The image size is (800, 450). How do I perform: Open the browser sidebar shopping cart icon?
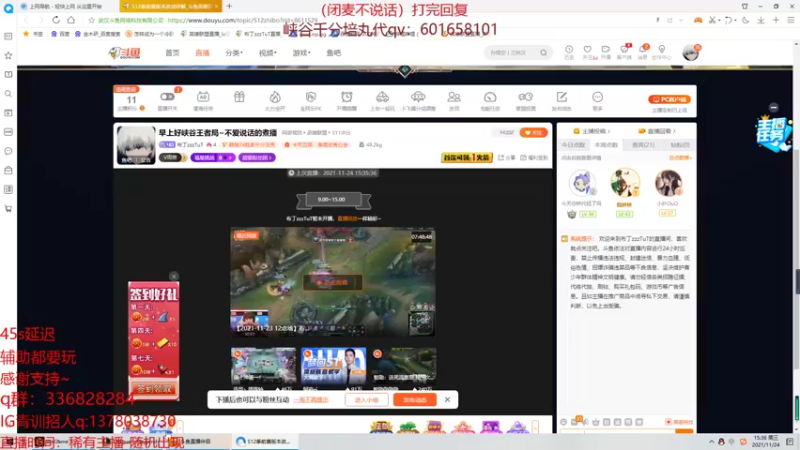[8, 209]
